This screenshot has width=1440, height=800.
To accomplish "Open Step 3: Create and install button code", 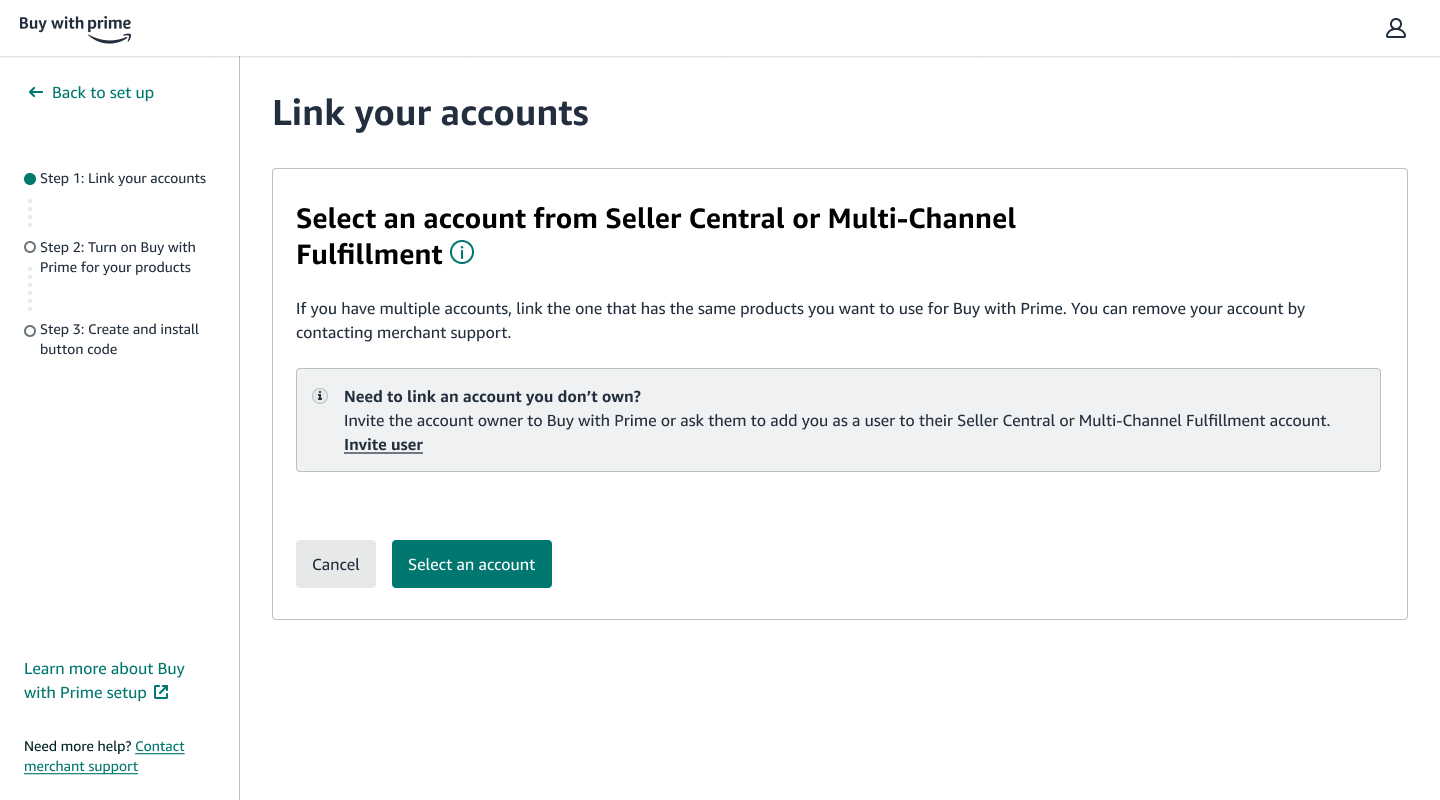I will [x=118, y=339].
